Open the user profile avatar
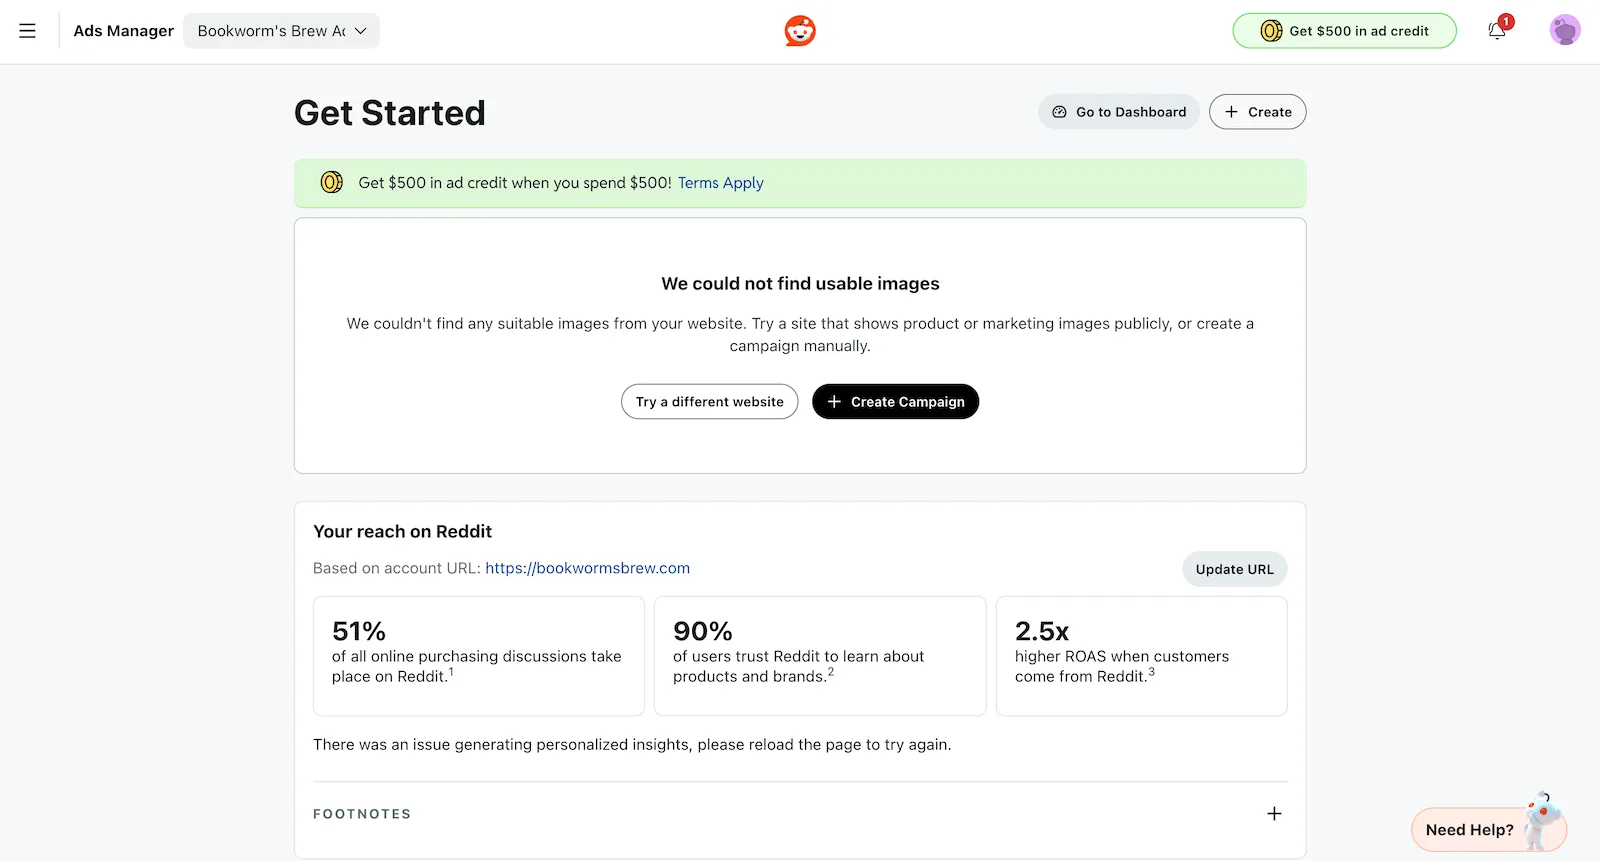 1565,31
